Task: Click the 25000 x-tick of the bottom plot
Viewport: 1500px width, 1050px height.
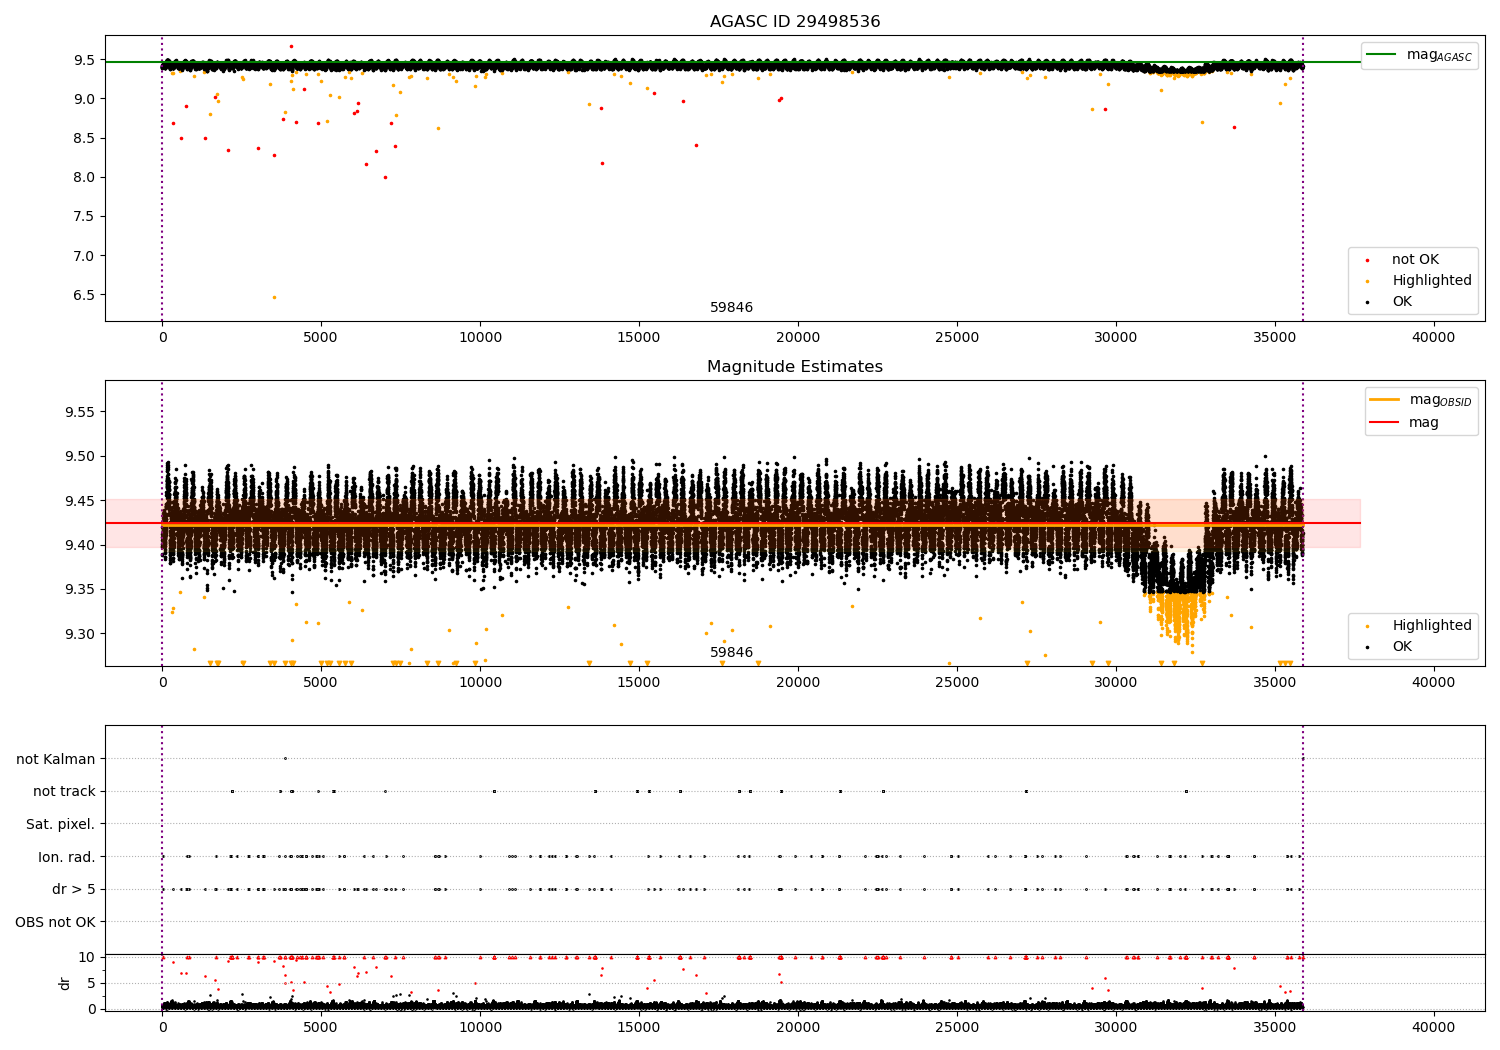Action: [x=957, y=1028]
